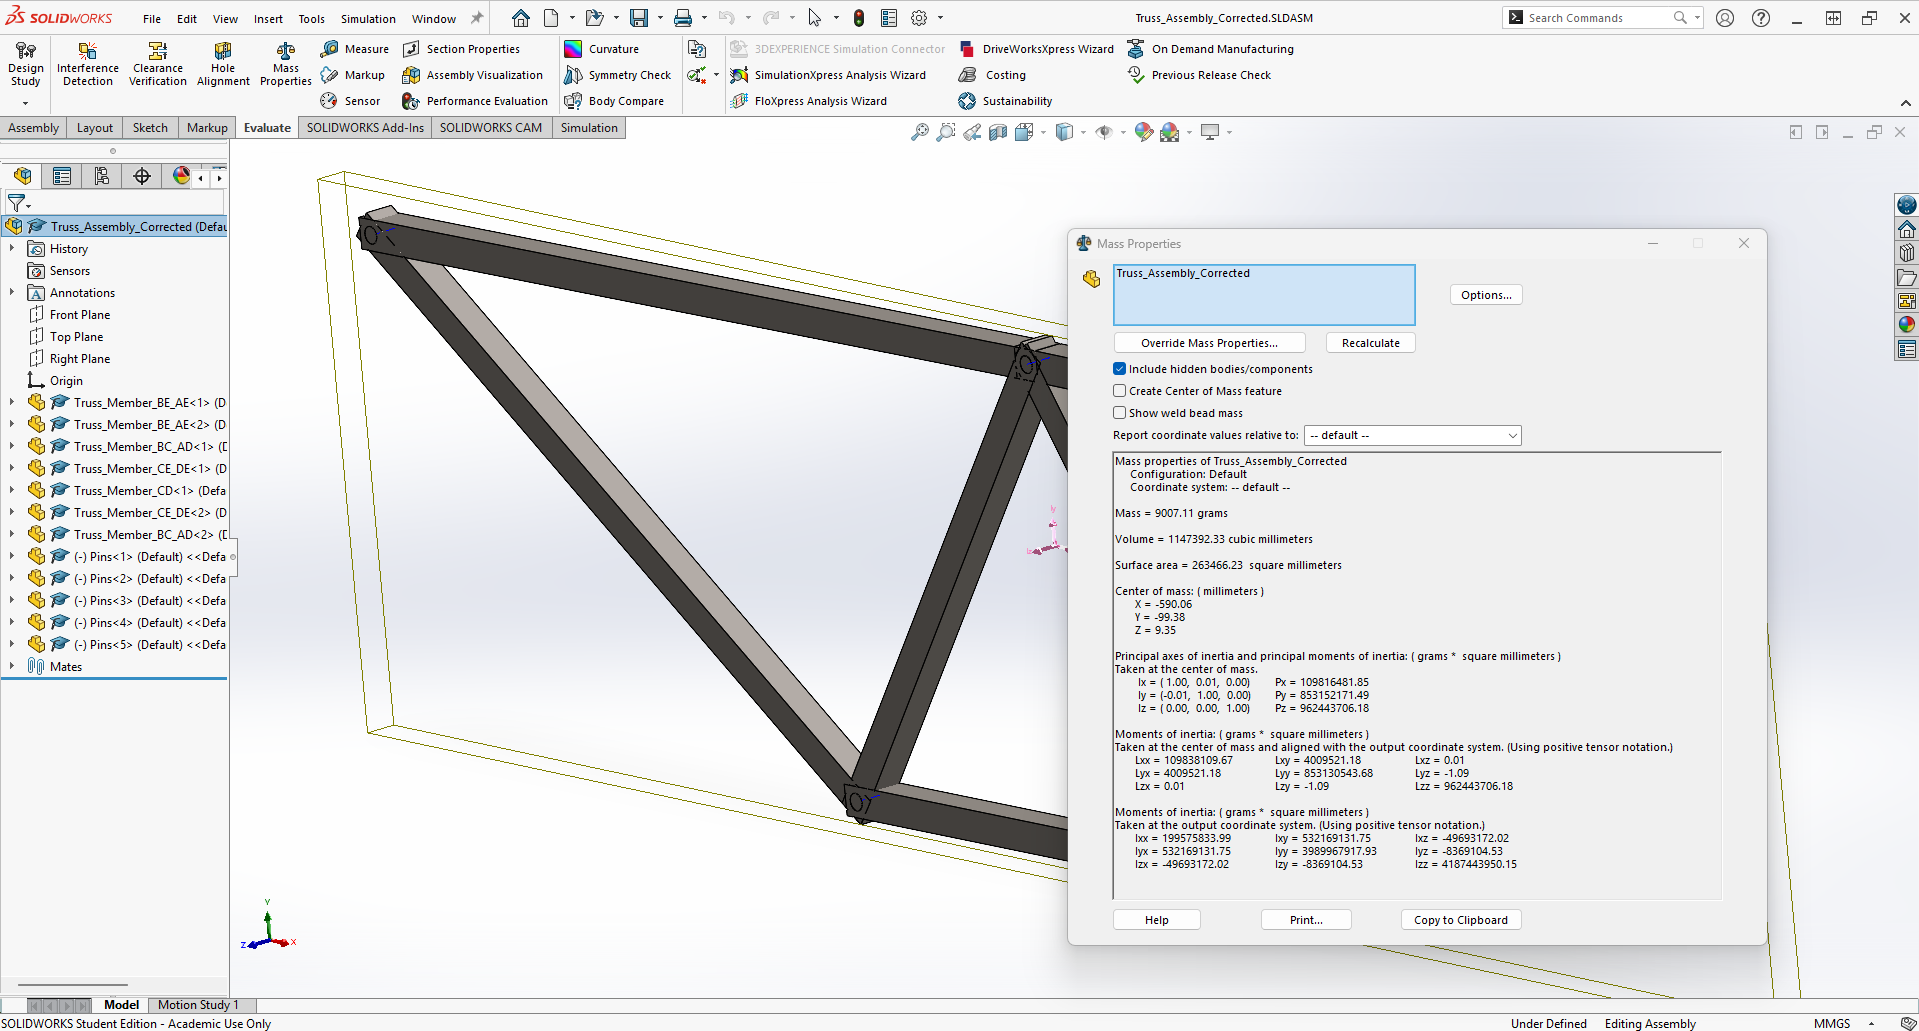
Task: Select the Origin tree item
Action: click(x=66, y=381)
